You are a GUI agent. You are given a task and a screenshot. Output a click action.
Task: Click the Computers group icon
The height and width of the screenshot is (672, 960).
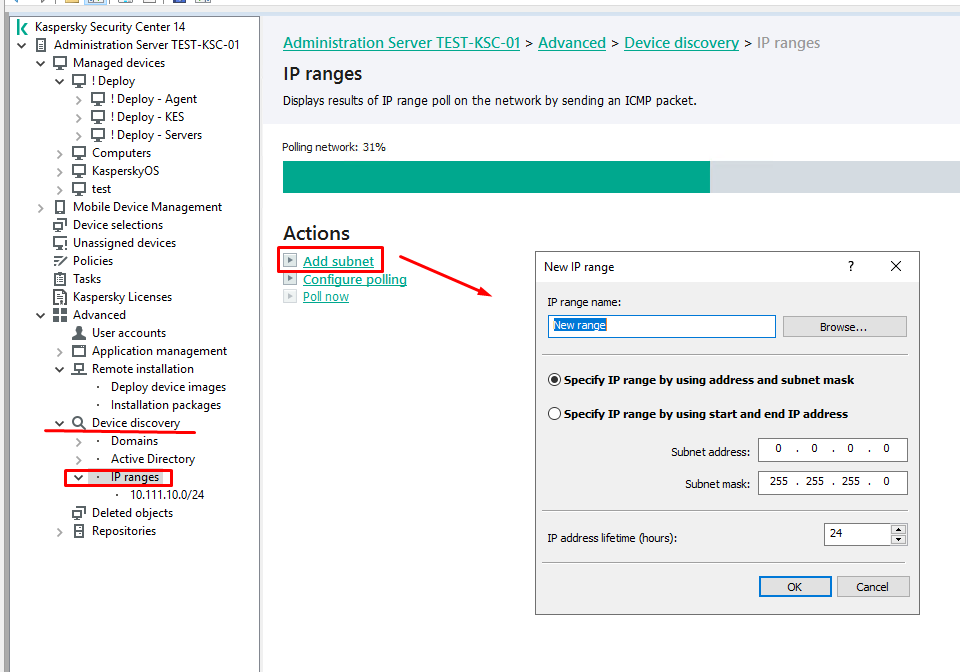click(79, 153)
